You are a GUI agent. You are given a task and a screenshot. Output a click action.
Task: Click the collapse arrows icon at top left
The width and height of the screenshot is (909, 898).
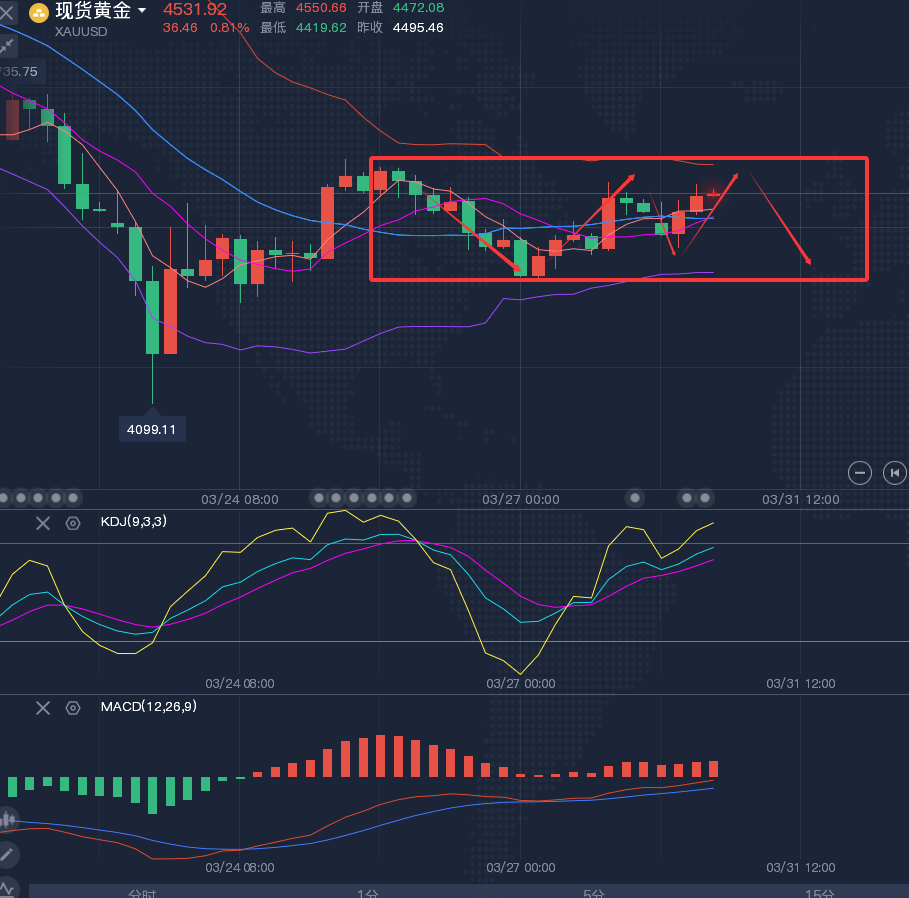(x=7, y=46)
